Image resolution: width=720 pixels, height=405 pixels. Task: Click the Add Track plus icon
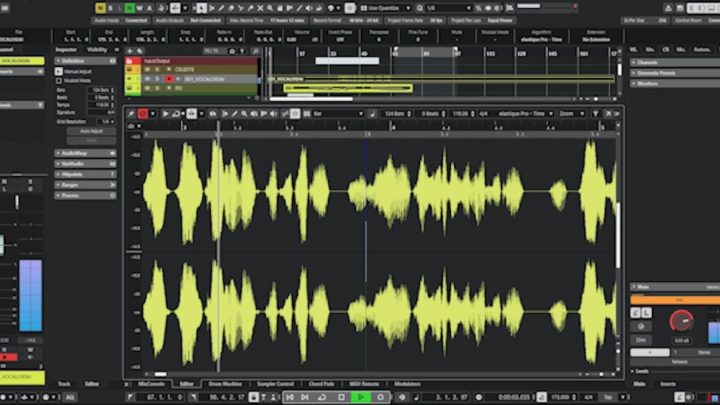130,51
